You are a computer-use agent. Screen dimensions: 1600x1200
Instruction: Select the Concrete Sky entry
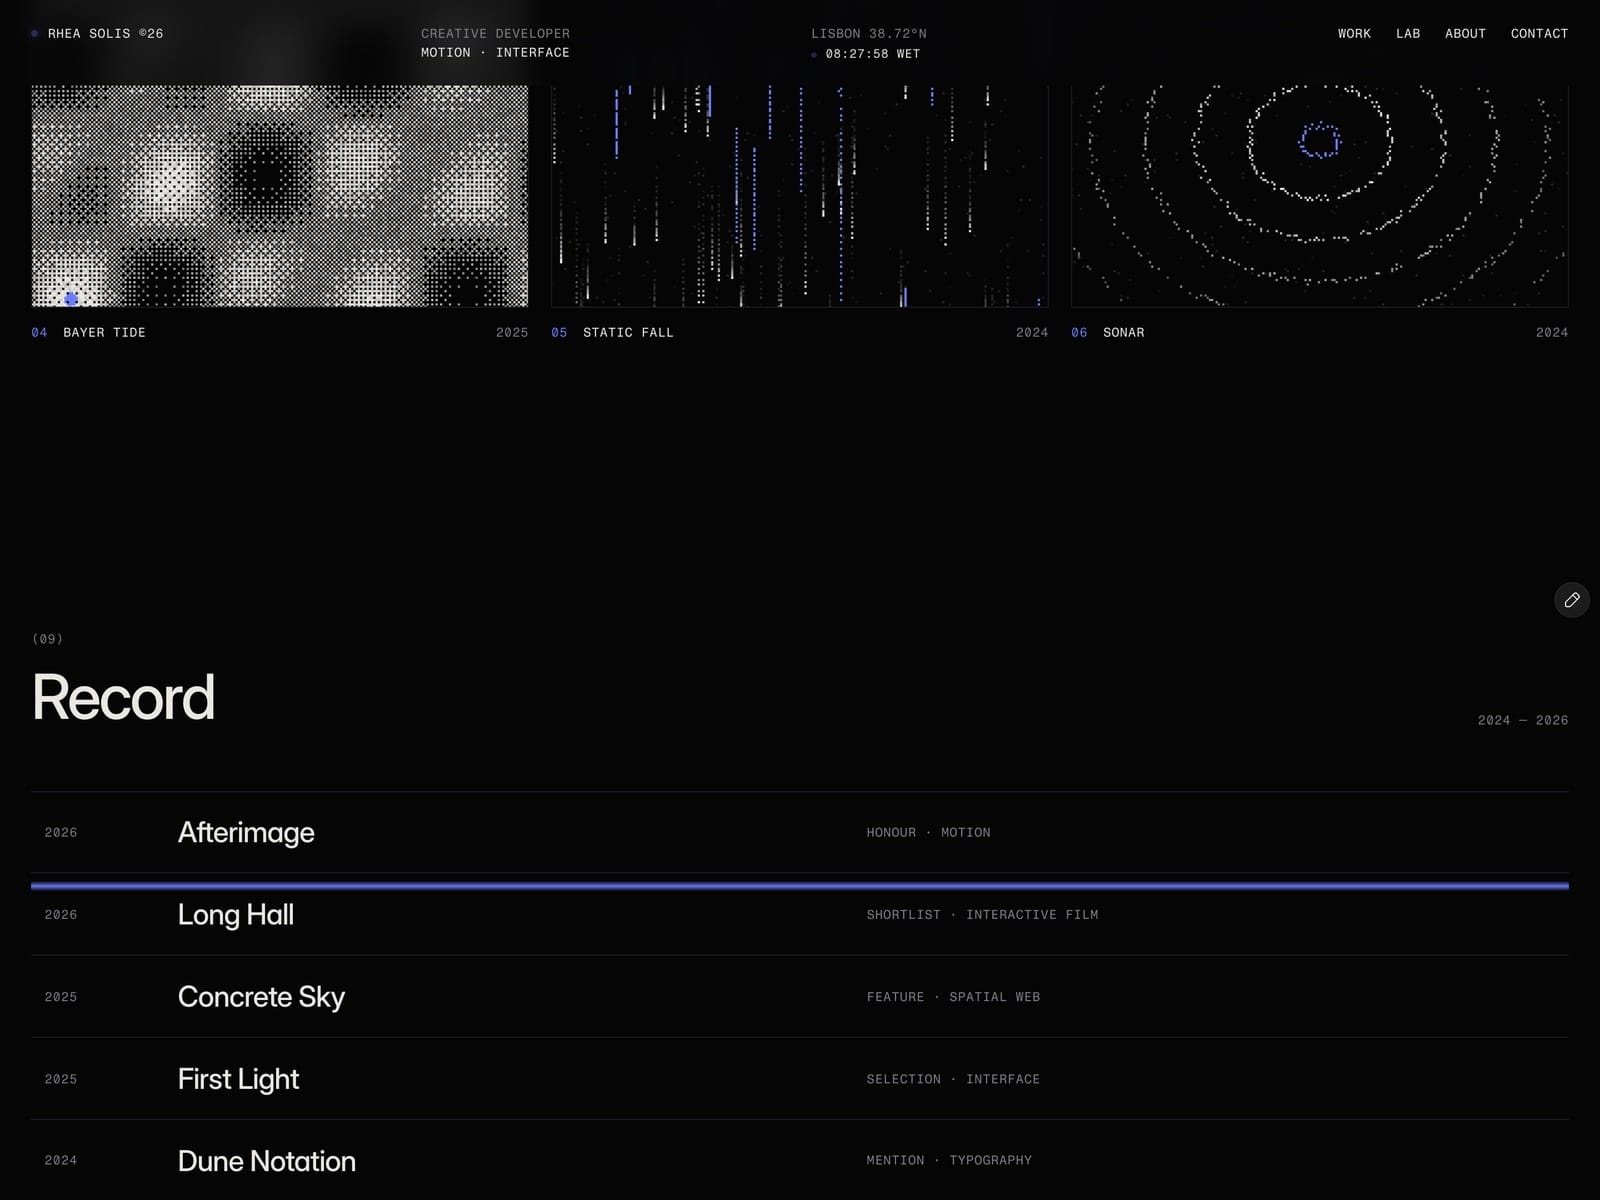coord(800,997)
